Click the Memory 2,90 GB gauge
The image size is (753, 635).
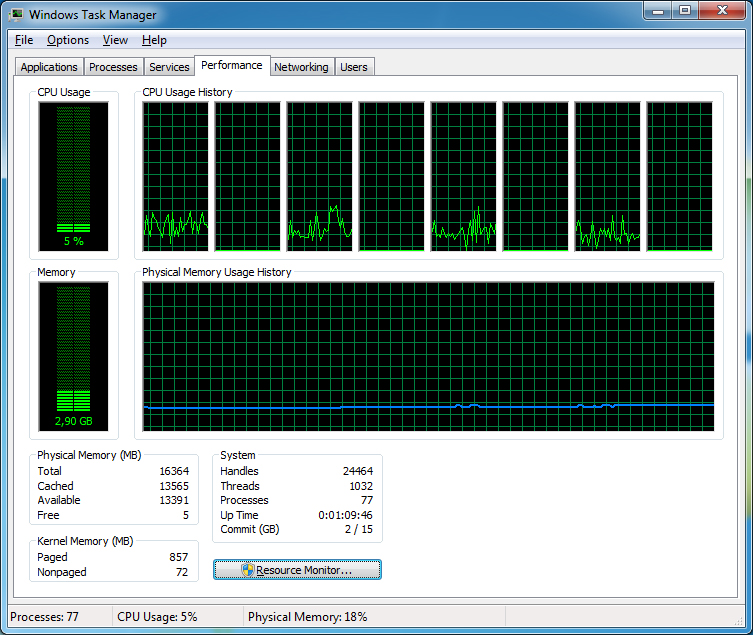[x=73, y=356]
